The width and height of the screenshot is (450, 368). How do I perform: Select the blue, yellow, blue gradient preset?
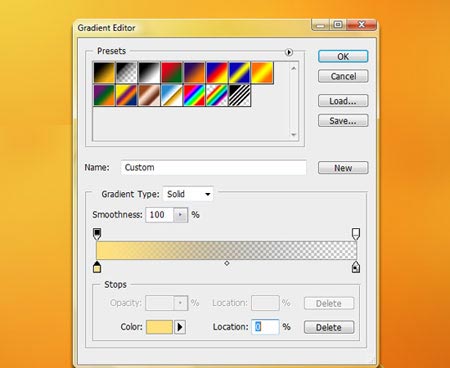pyautogui.click(x=240, y=72)
